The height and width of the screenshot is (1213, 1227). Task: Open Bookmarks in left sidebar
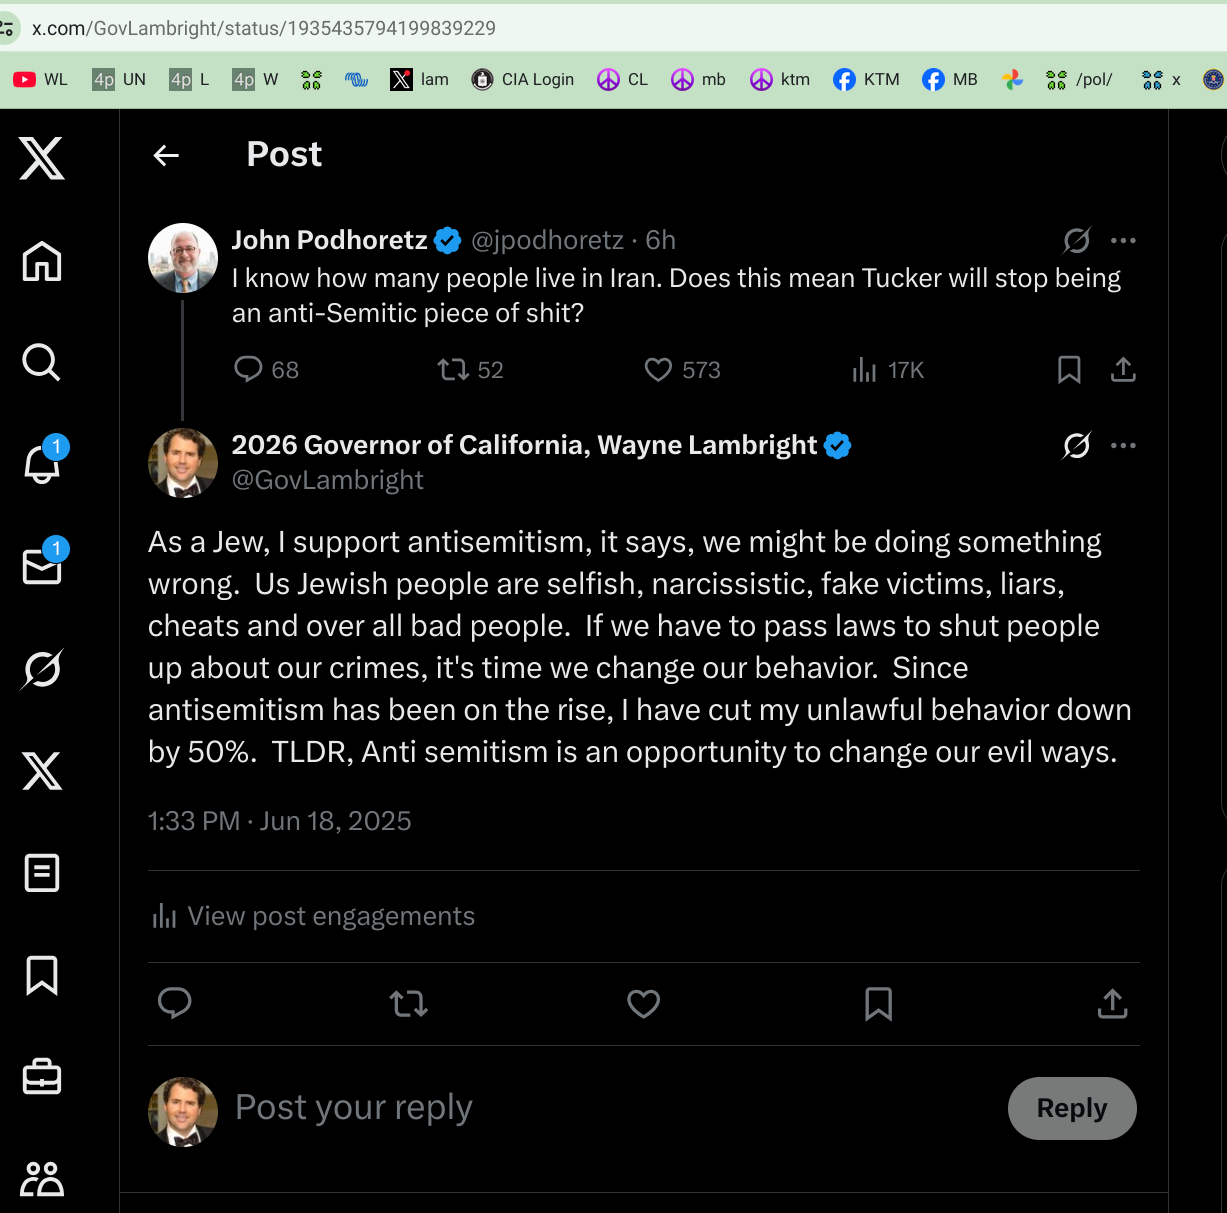point(42,975)
